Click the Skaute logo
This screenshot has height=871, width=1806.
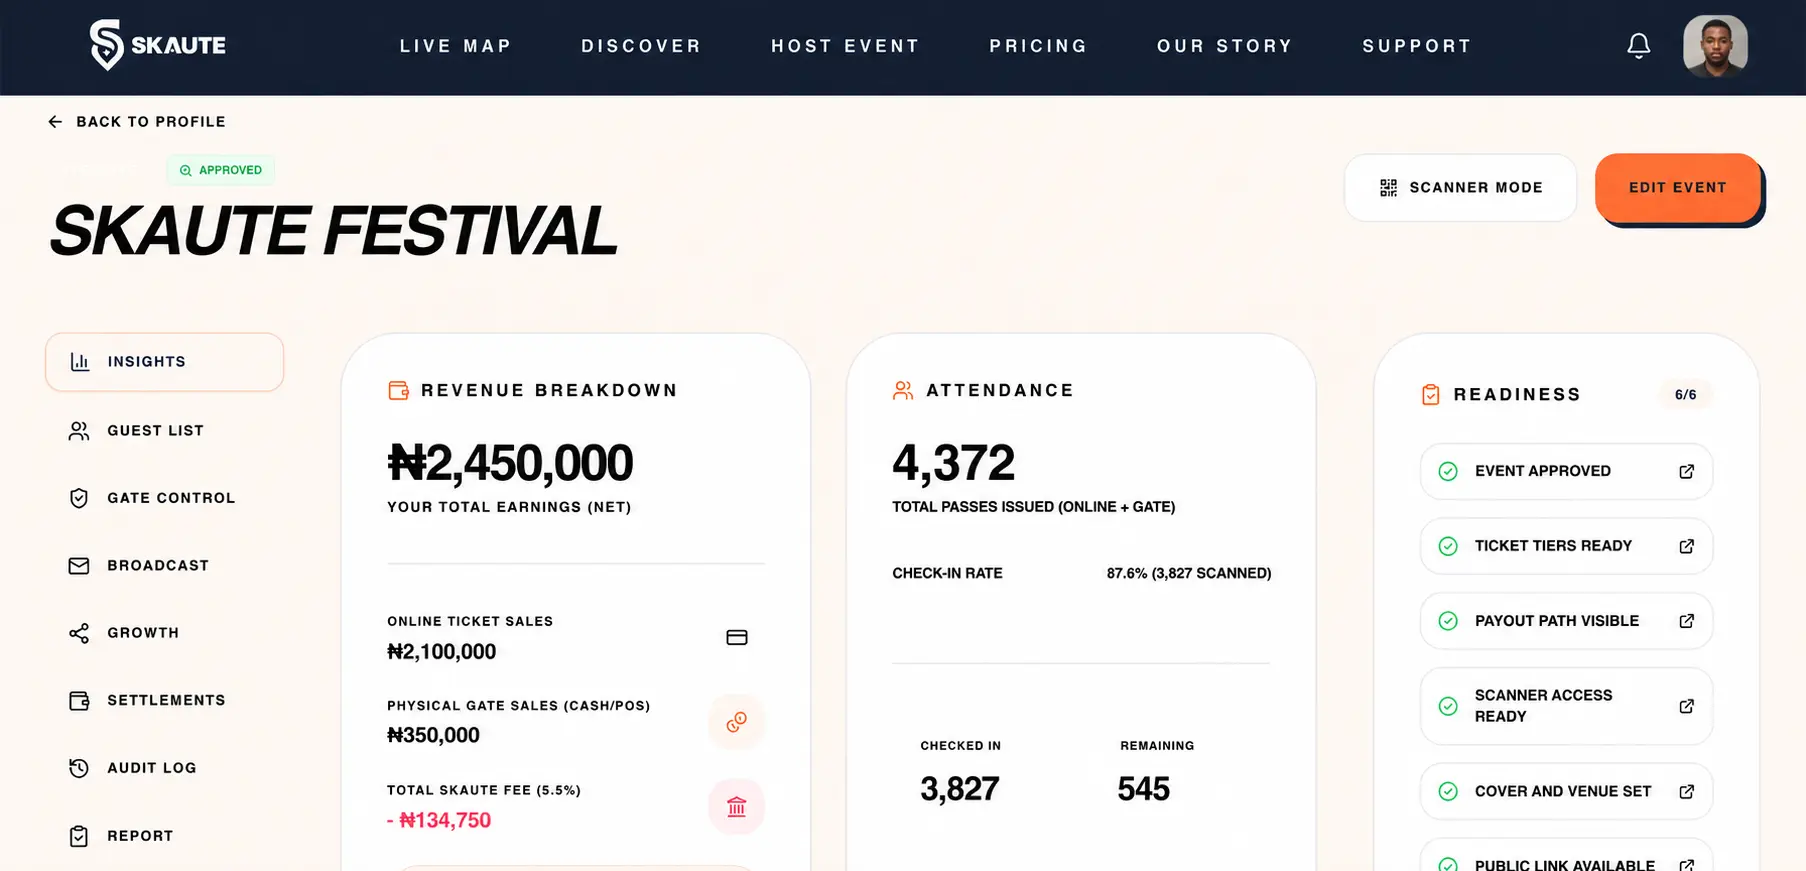pos(157,45)
